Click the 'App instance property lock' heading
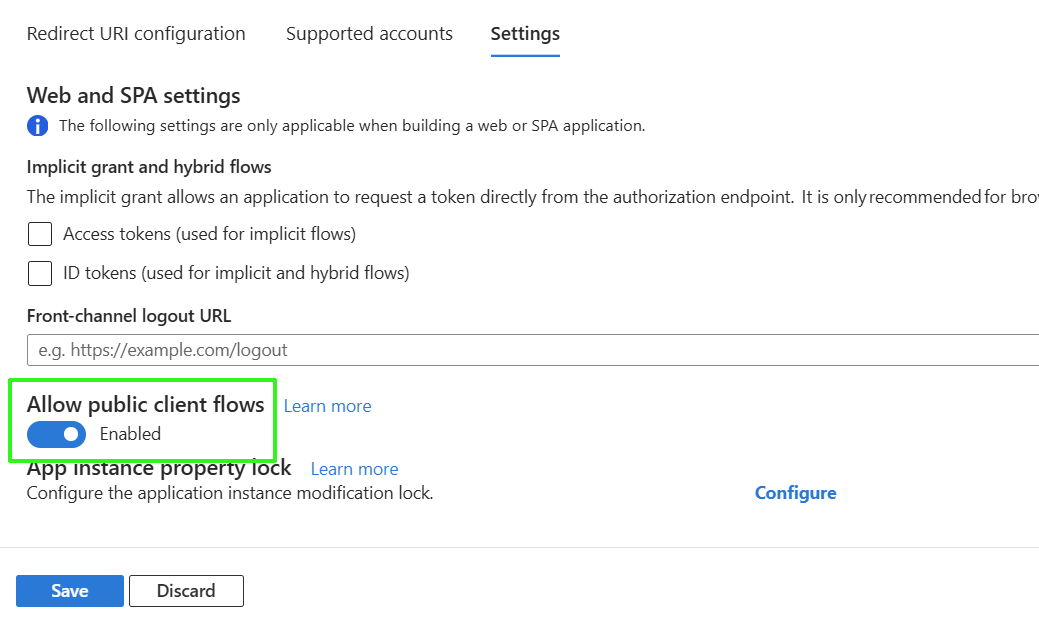This screenshot has height=617, width=1039. coord(159,469)
